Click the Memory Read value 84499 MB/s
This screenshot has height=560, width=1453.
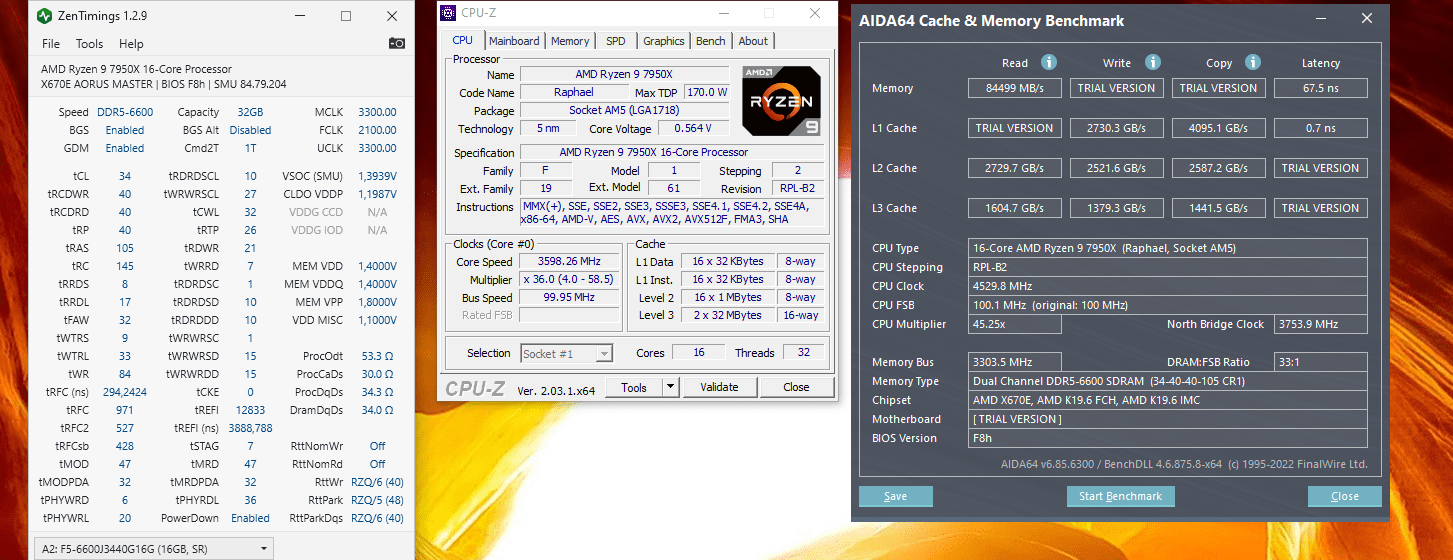pos(1015,88)
